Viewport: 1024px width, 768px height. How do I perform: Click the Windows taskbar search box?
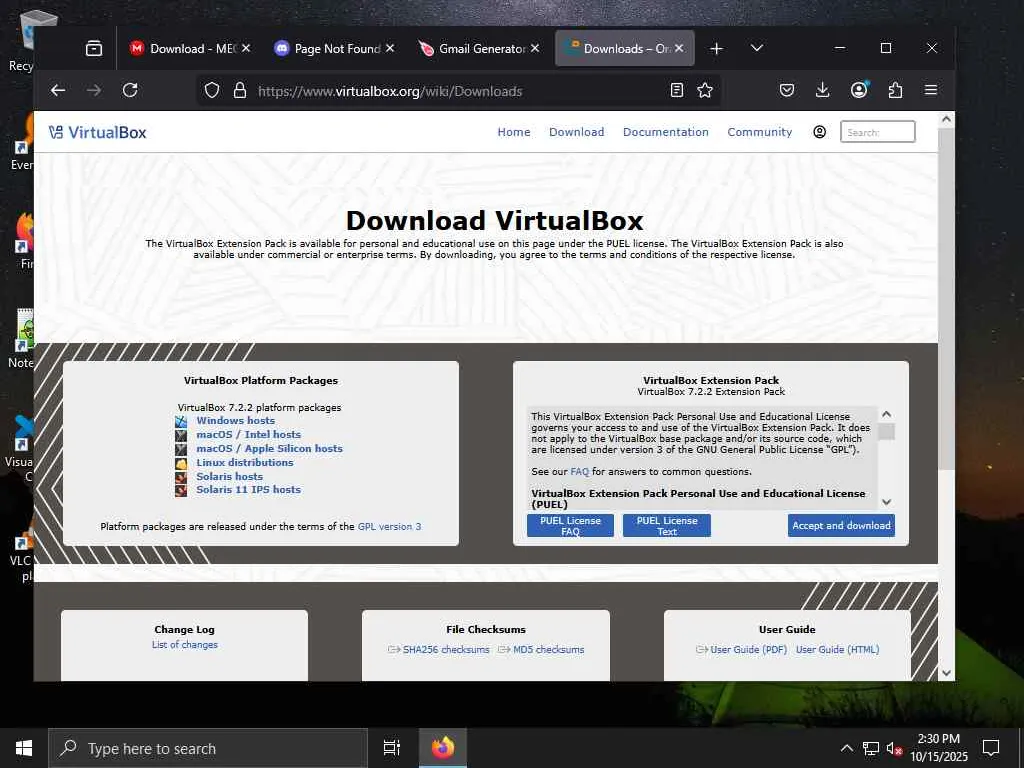tap(208, 748)
